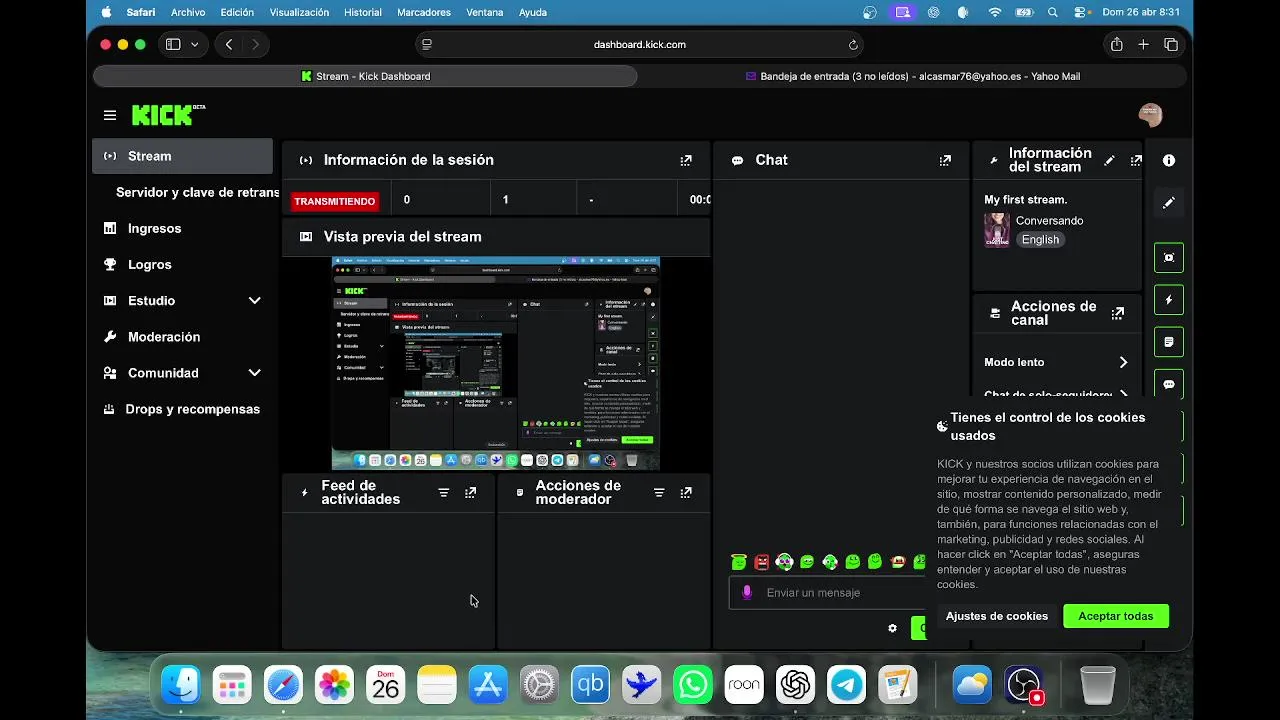Click Safari share button
This screenshot has width=1280, height=720.
1117,44
